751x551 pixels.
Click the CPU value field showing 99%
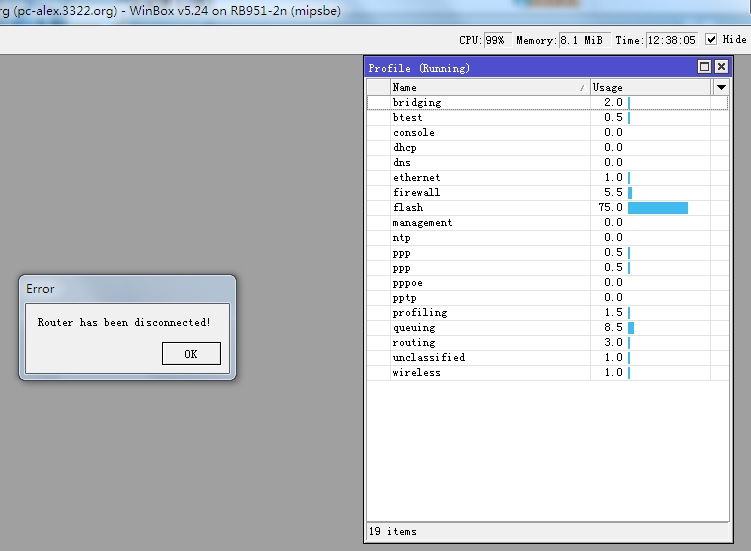(x=497, y=40)
